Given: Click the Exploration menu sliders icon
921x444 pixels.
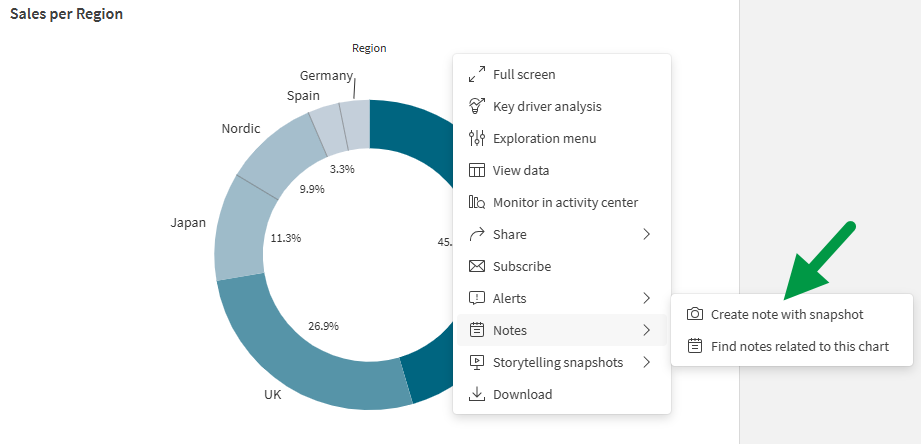Looking at the screenshot, I should coord(477,138).
